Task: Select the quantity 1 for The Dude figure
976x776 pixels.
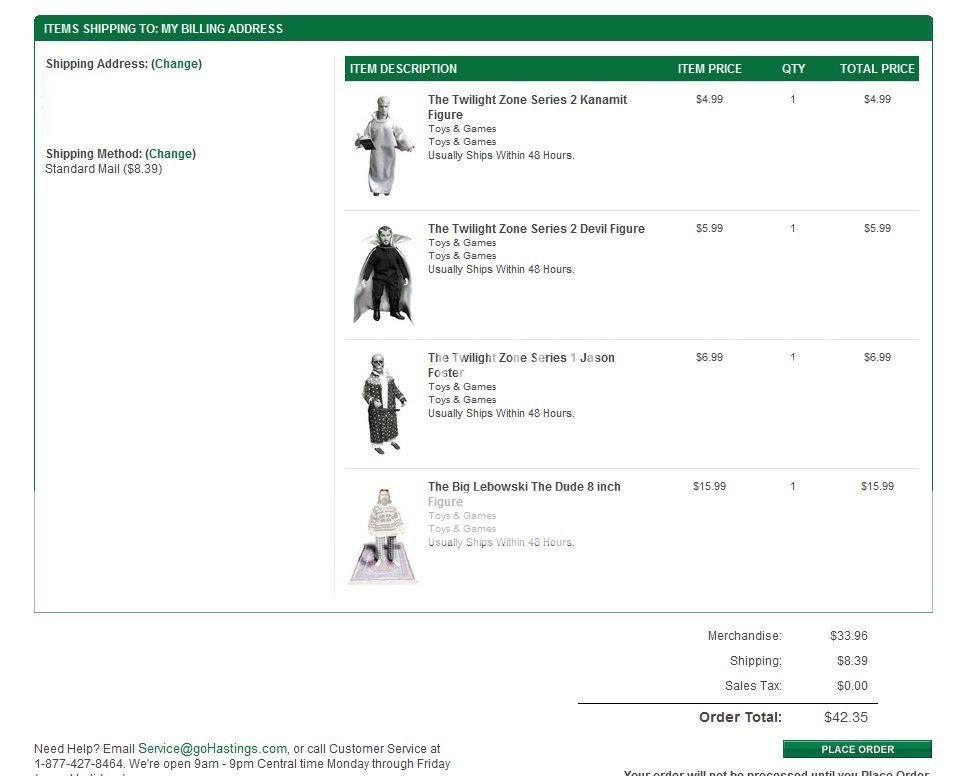Action: point(792,486)
